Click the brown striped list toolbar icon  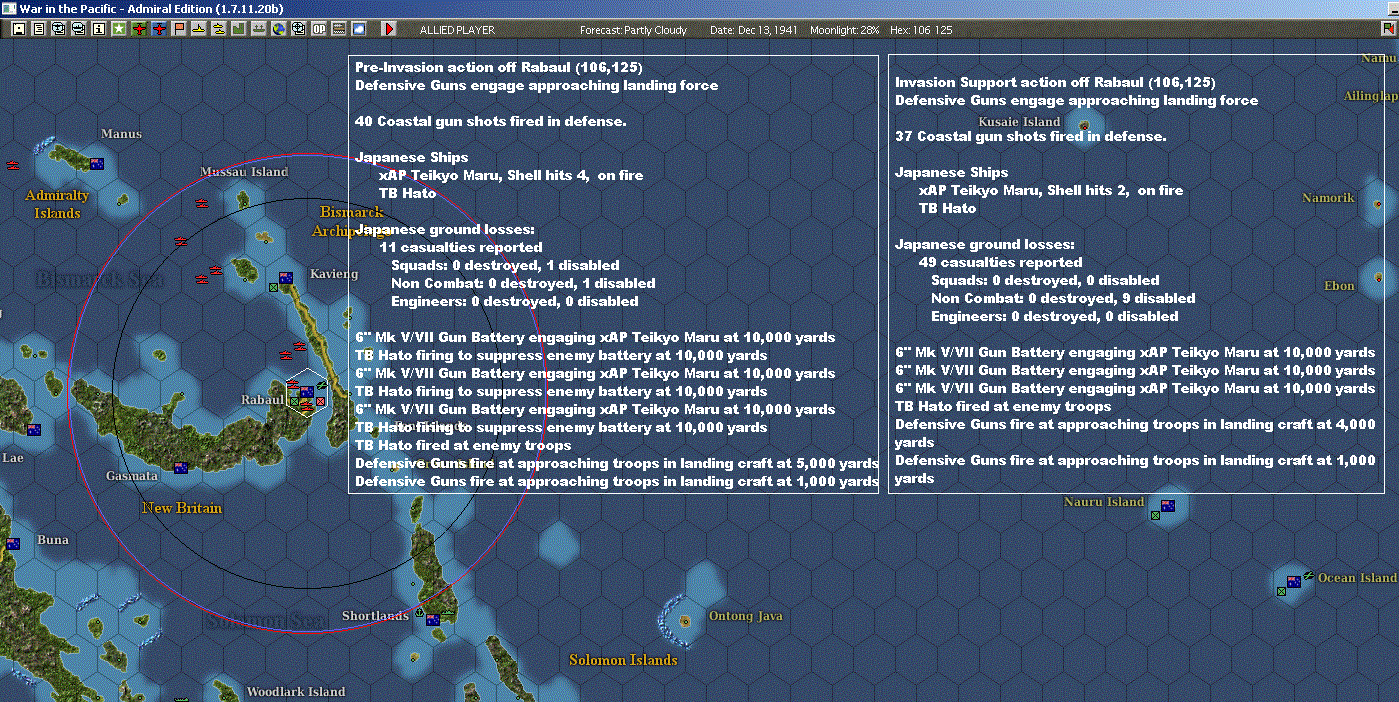pyautogui.click(x=339, y=29)
